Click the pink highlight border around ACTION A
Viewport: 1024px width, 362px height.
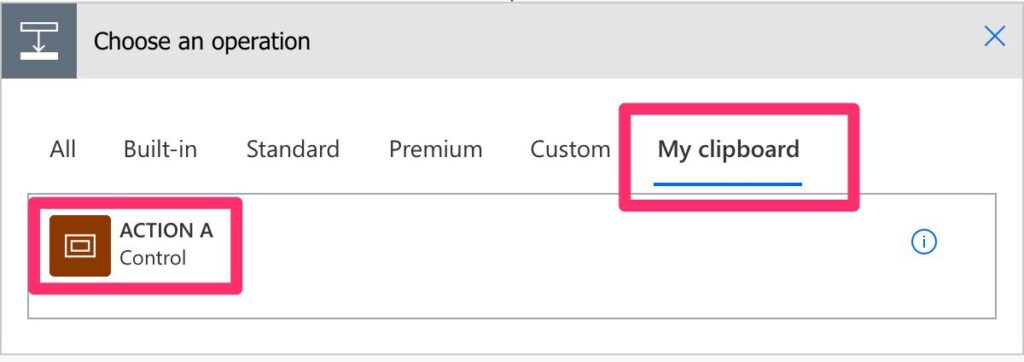click(135, 201)
